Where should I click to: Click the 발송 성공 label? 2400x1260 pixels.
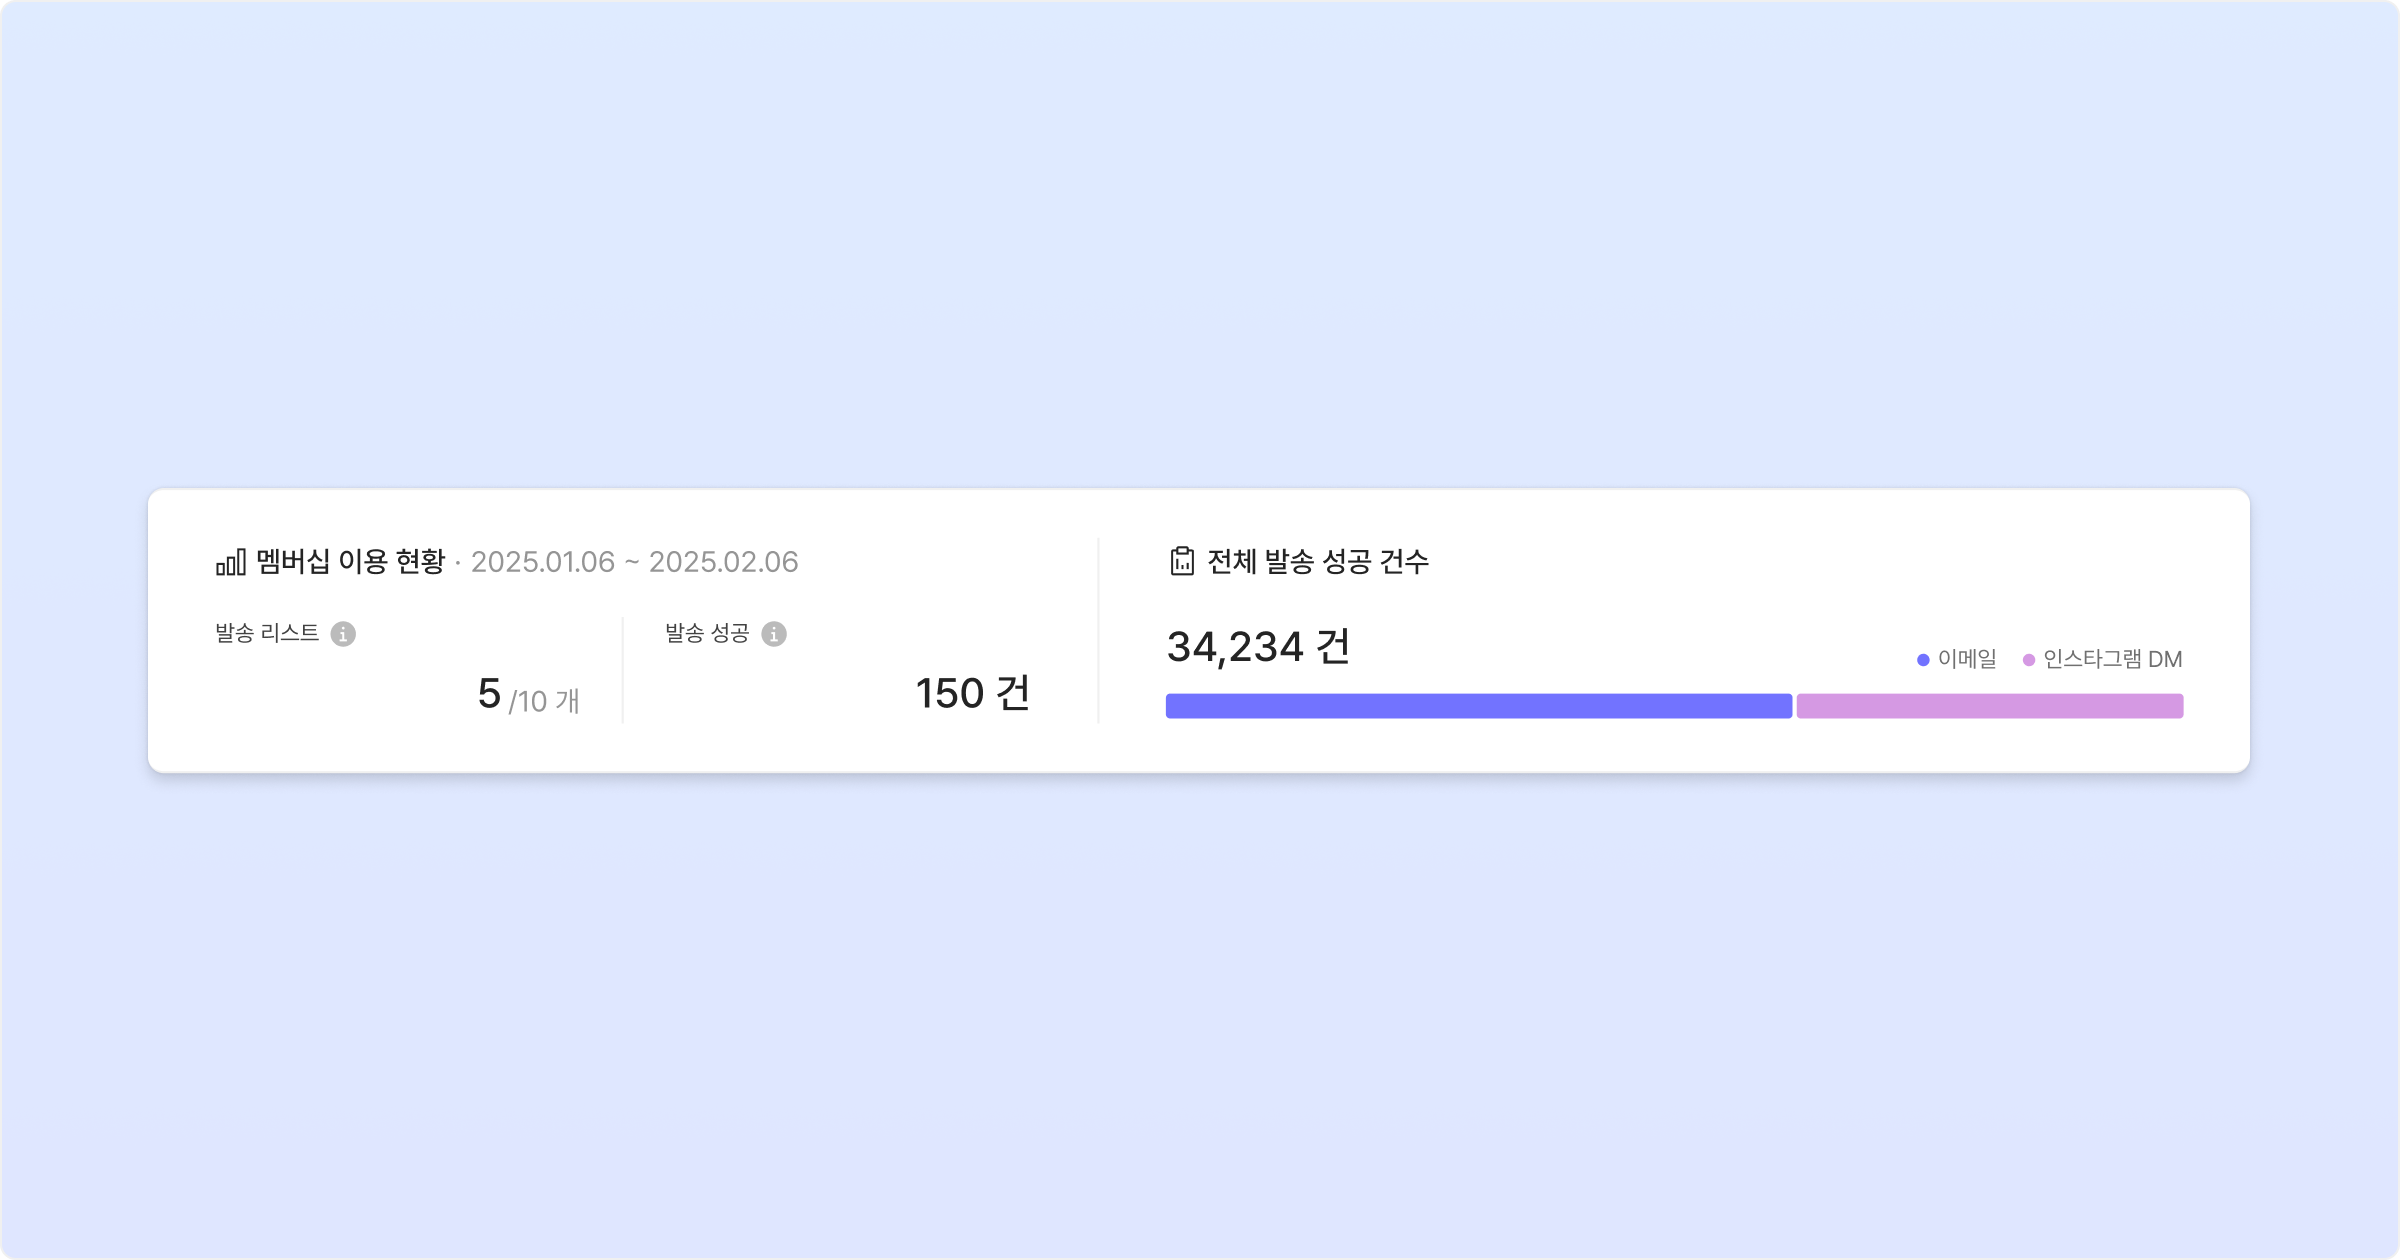(707, 633)
